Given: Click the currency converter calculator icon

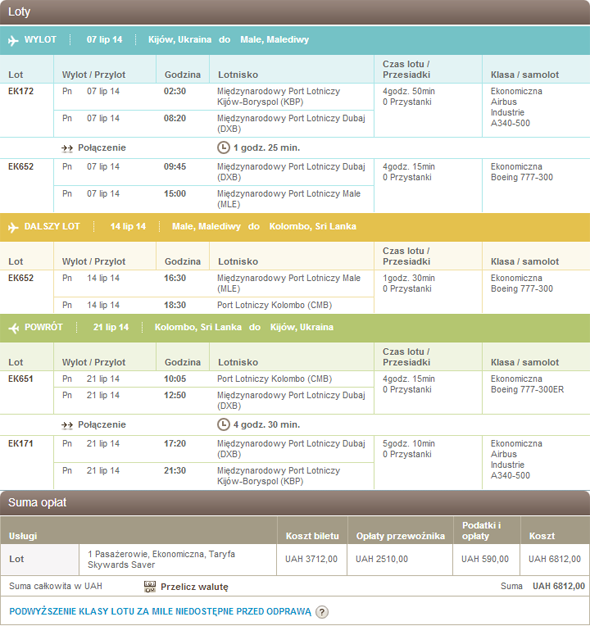Looking at the screenshot, I should tap(150, 586).
